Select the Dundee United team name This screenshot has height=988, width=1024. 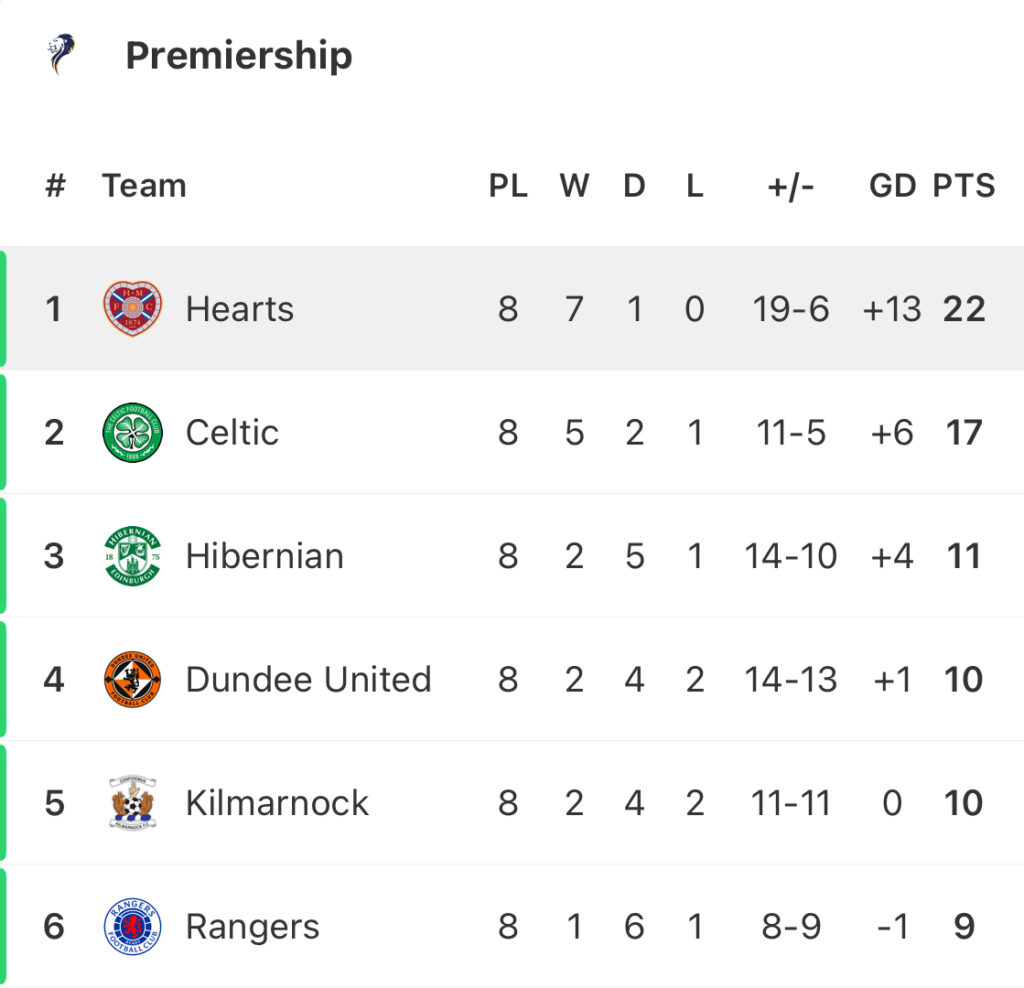click(308, 680)
